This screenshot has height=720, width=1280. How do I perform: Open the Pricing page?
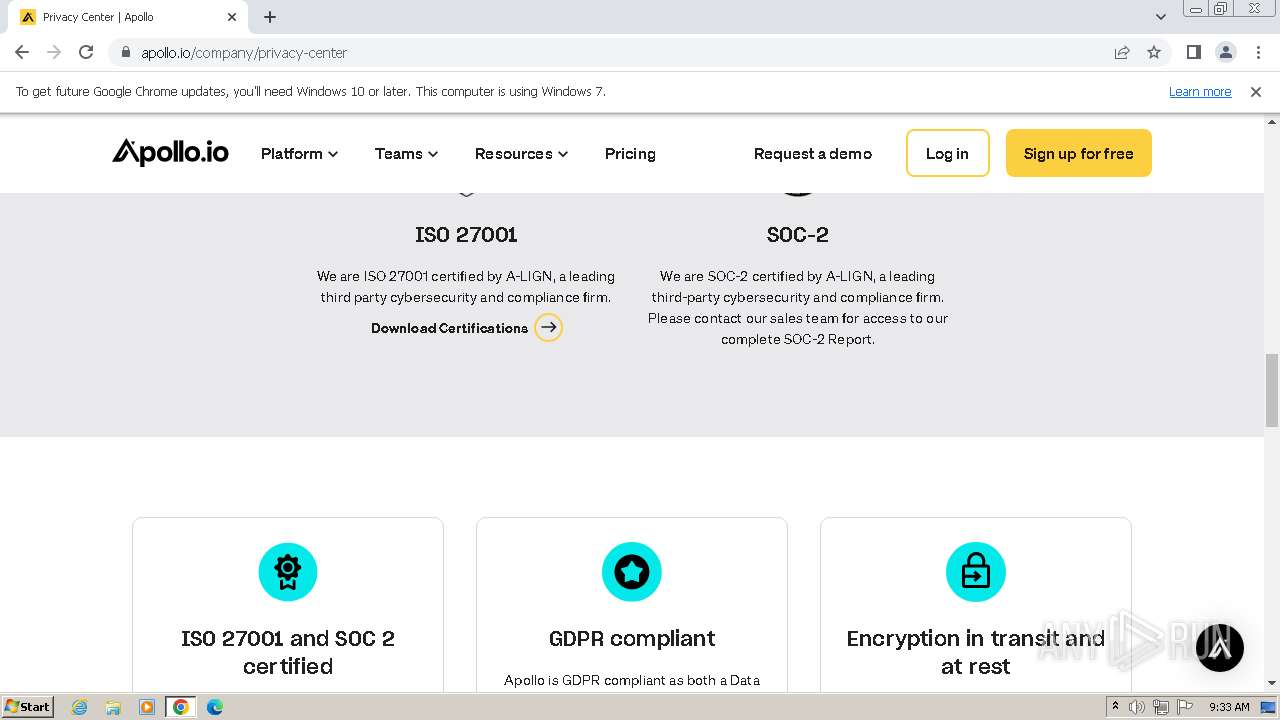click(x=630, y=153)
